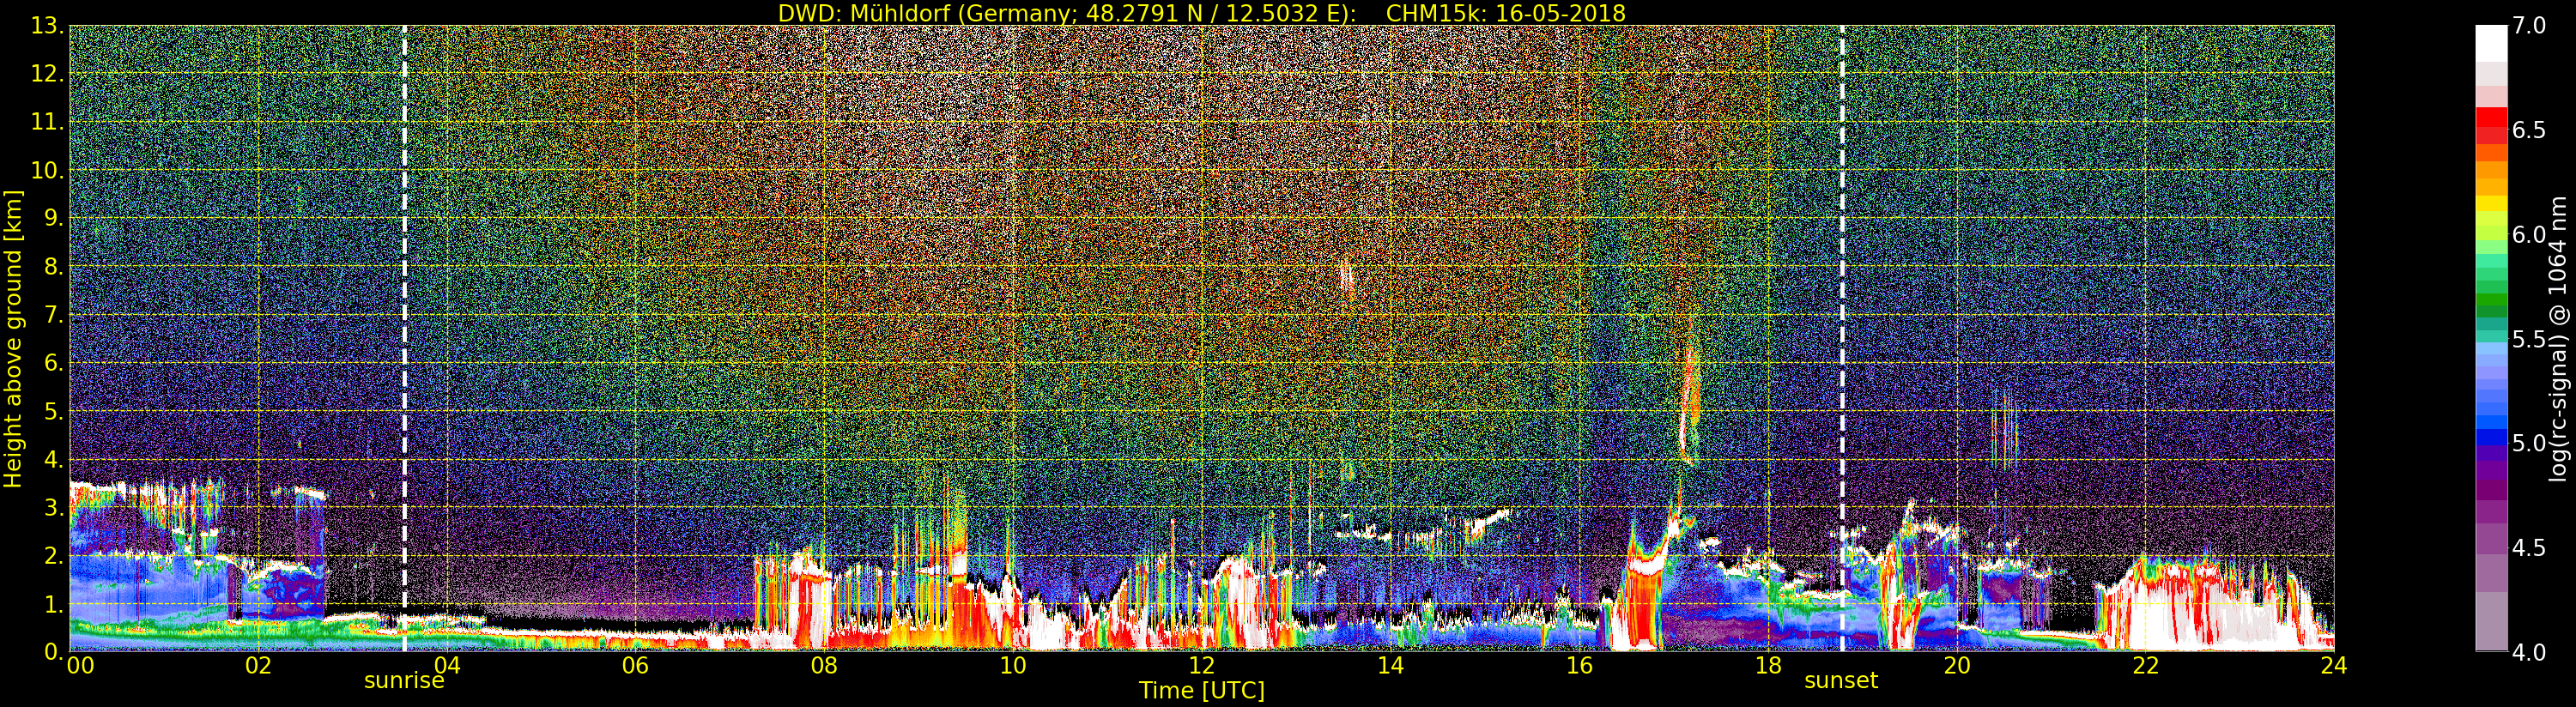Click the '22' time tick label
The width and height of the screenshot is (2576, 707).
tap(2146, 666)
